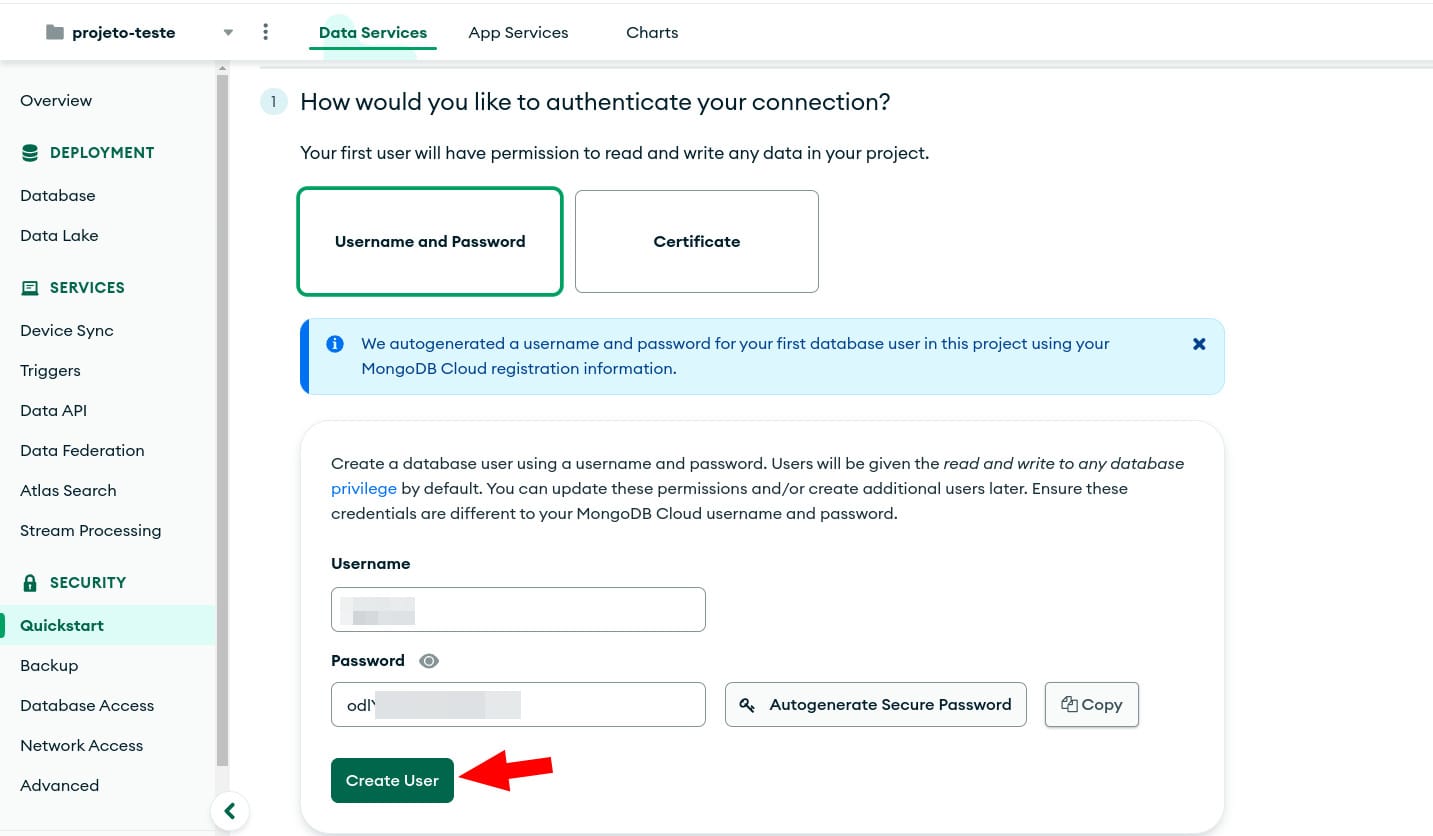Open Database Access in the sidebar
This screenshot has height=836, width=1433.
pyautogui.click(x=87, y=705)
